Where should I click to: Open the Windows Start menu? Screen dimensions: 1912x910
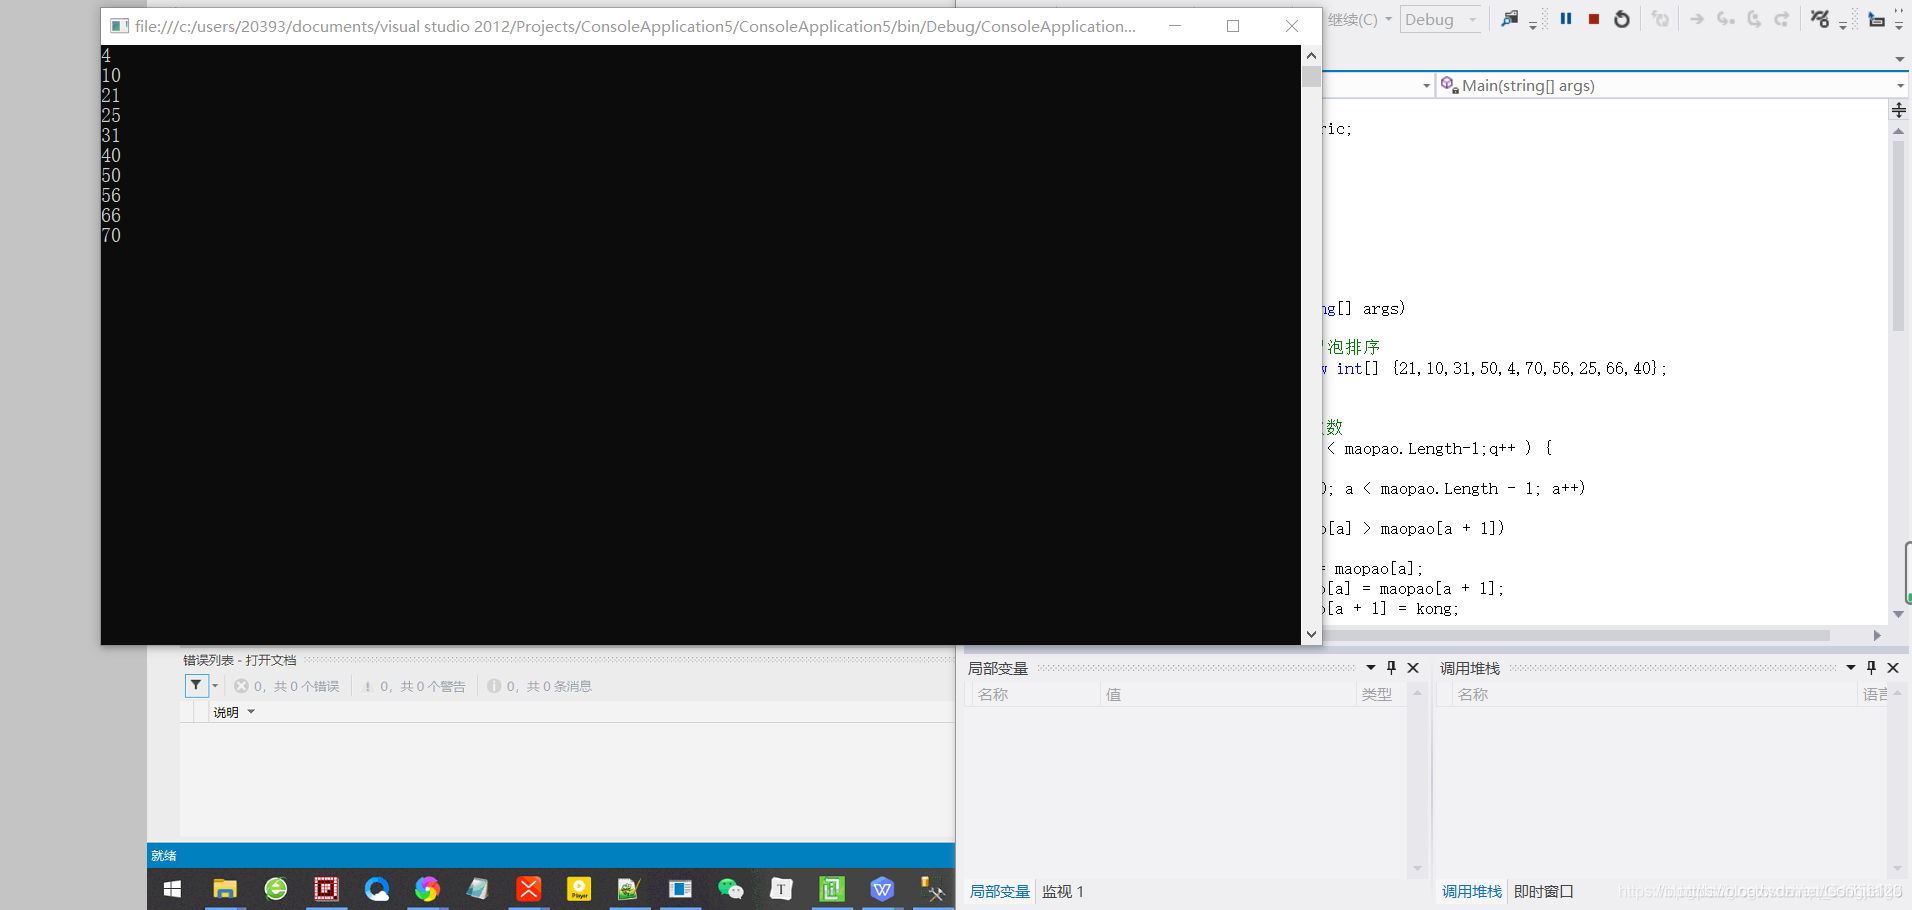172,889
